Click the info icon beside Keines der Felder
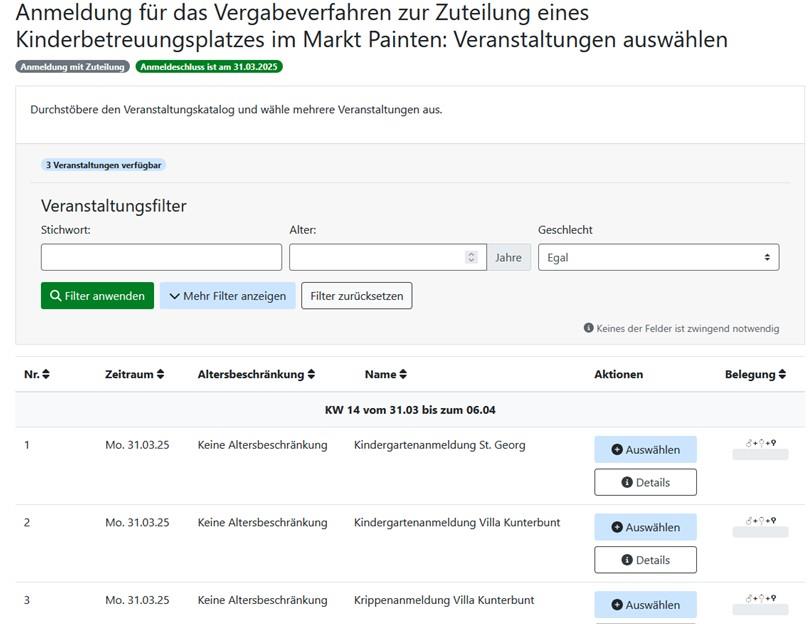812x624 pixels. pyautogui.click(x=588, y=328)
